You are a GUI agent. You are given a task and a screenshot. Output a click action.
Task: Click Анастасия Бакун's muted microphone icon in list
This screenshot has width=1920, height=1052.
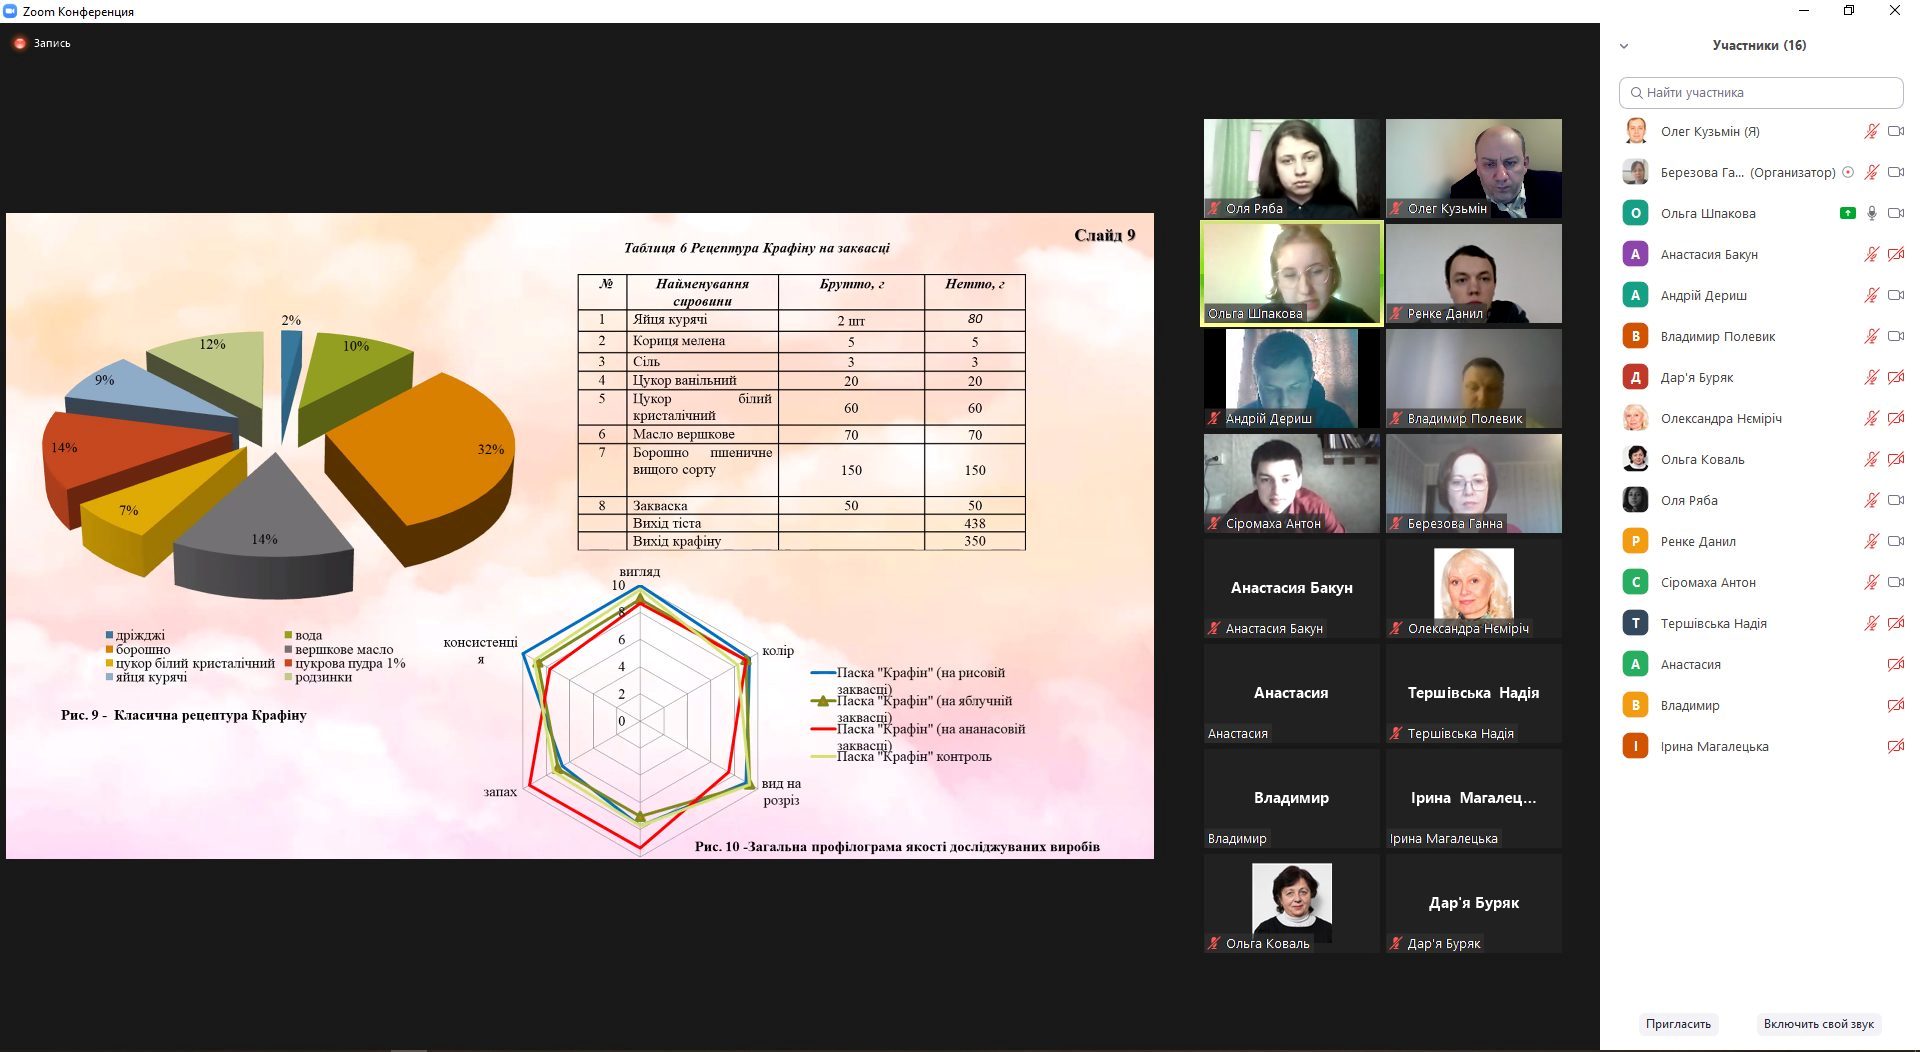1871,254
